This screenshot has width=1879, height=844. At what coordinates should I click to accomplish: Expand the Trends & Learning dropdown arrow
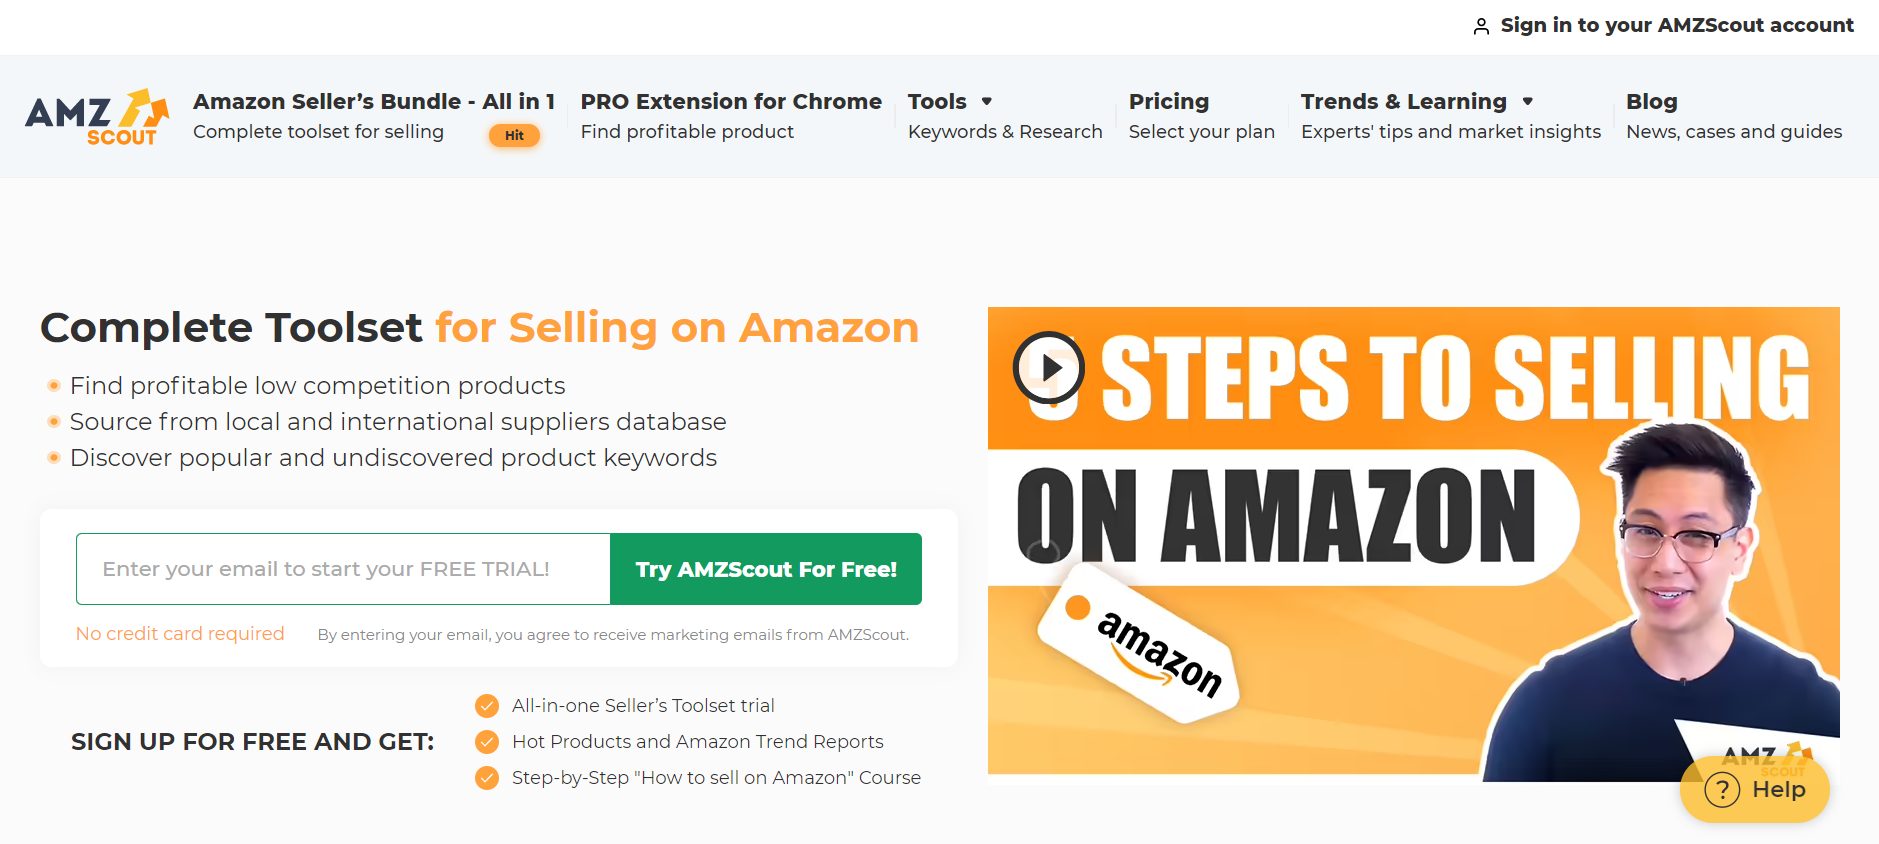1527,101
